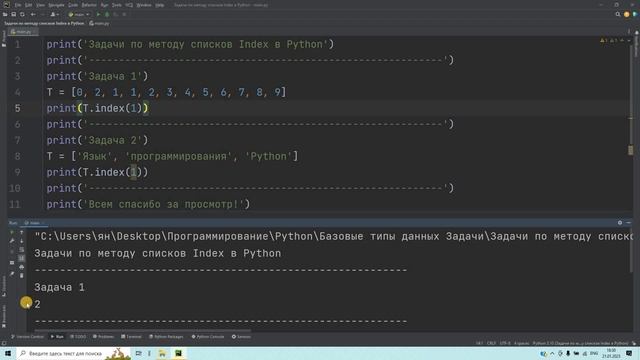Open the VCS menu
640x360 pixels.
(x=129, y=5)
